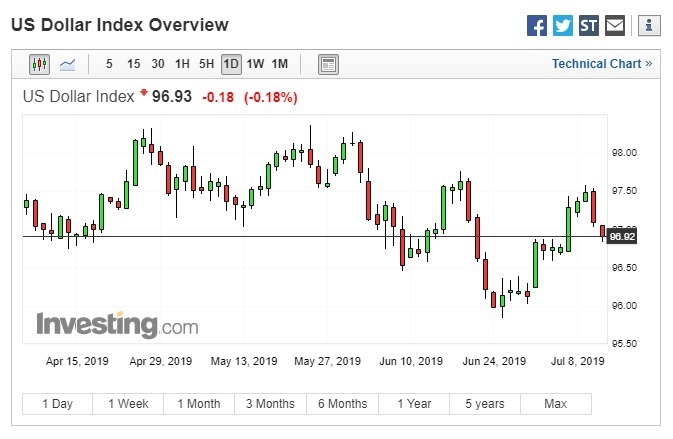Show the 3 Months range
673x439 pixels.
pos(270,404)
